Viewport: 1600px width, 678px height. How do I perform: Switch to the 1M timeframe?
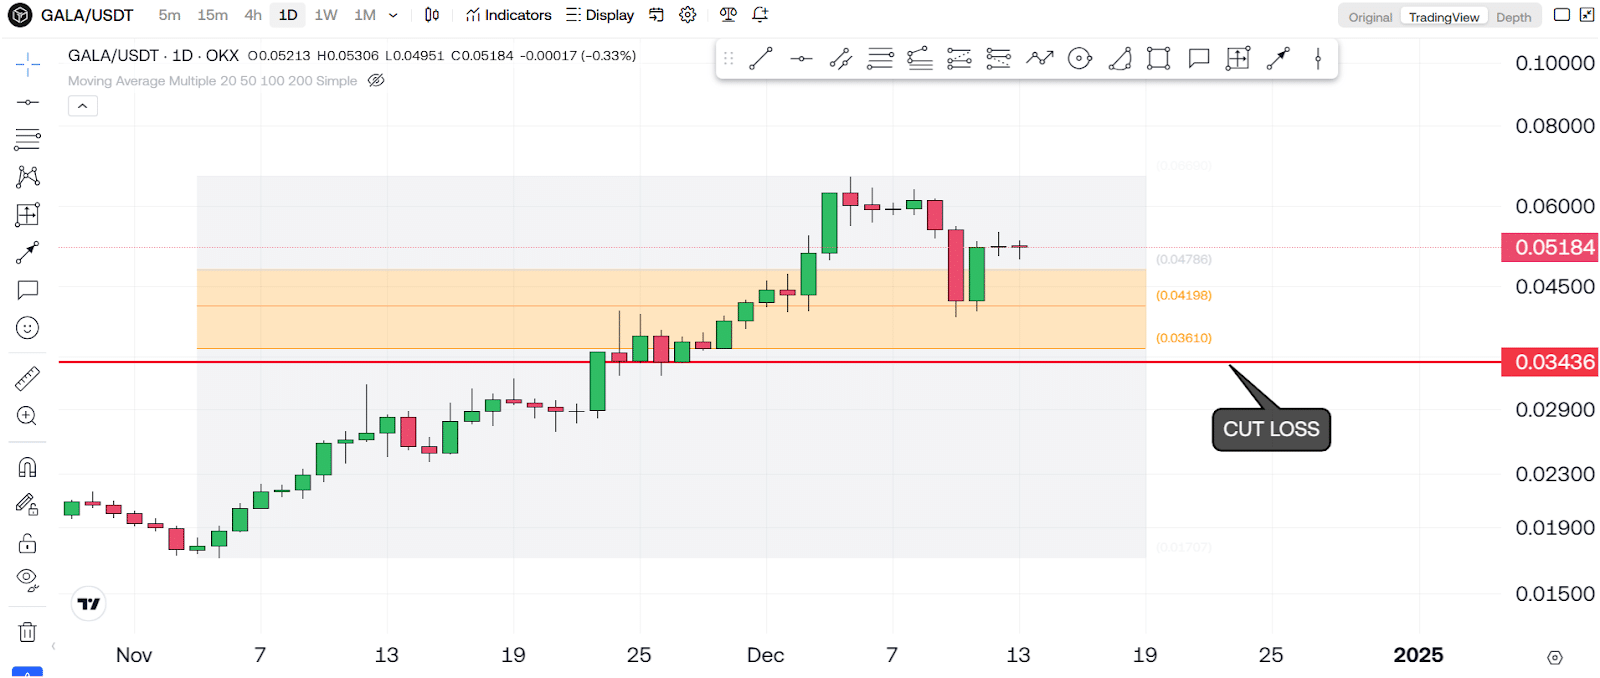click(x=365, y=15)
